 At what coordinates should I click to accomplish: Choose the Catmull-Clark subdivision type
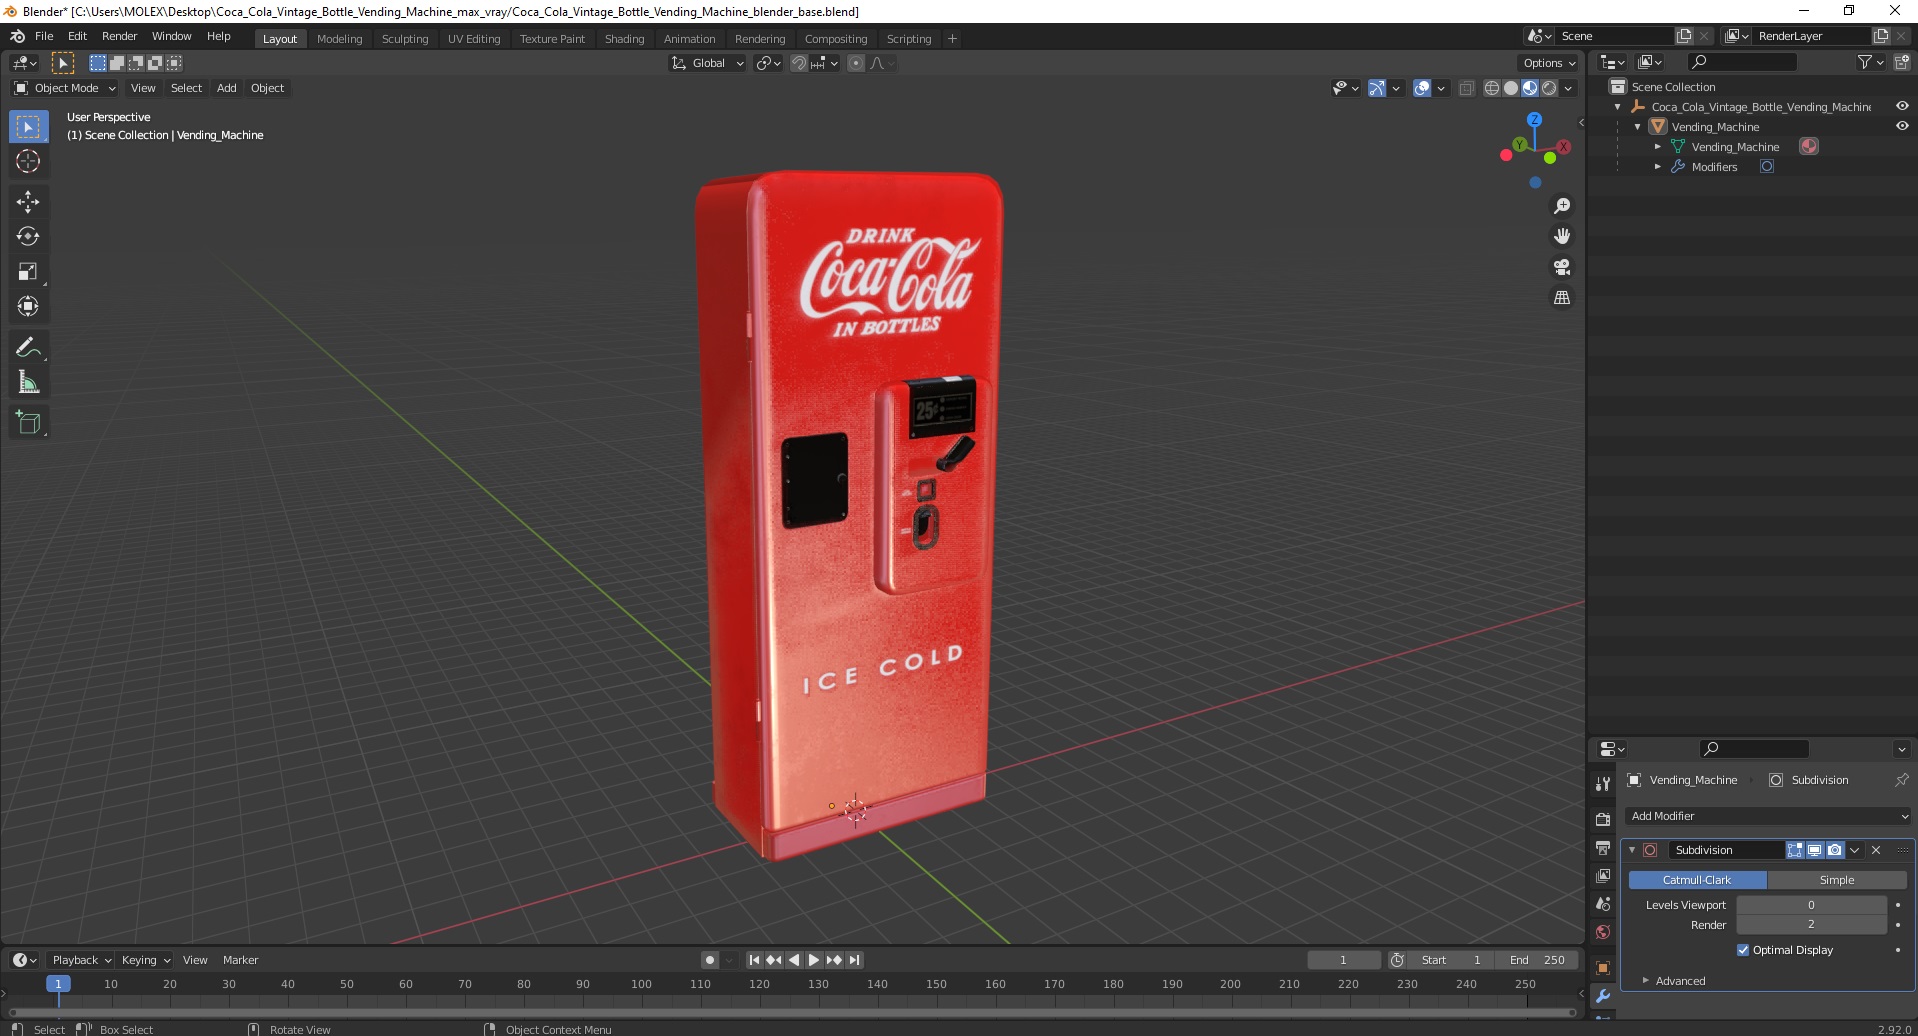(1697, 880)
